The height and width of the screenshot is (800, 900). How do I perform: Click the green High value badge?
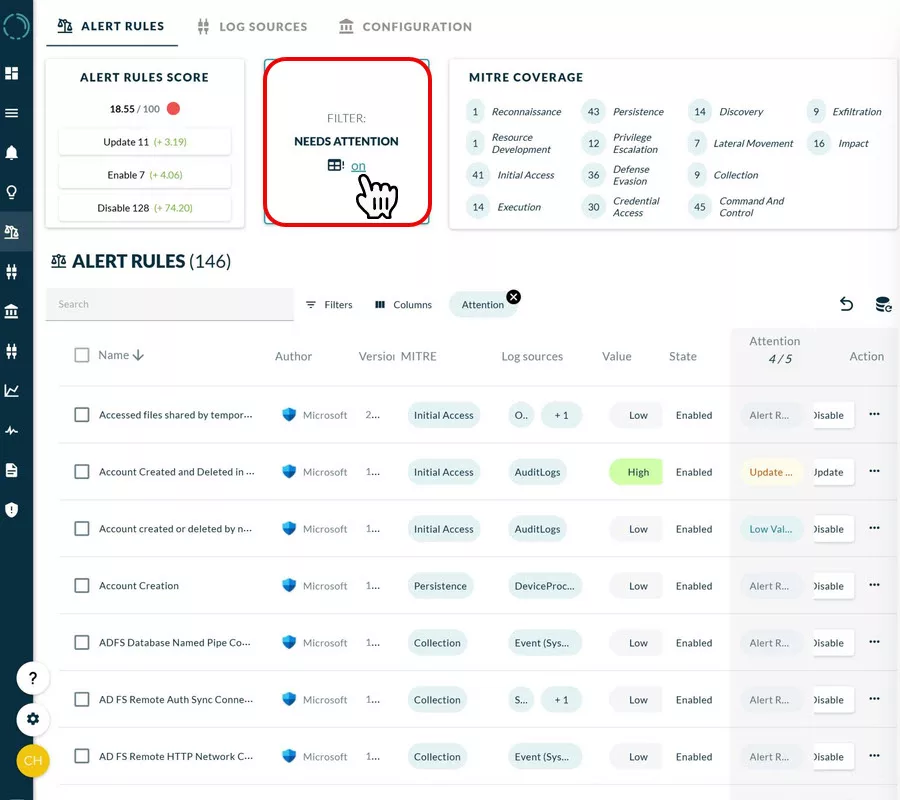coord(636,472)
